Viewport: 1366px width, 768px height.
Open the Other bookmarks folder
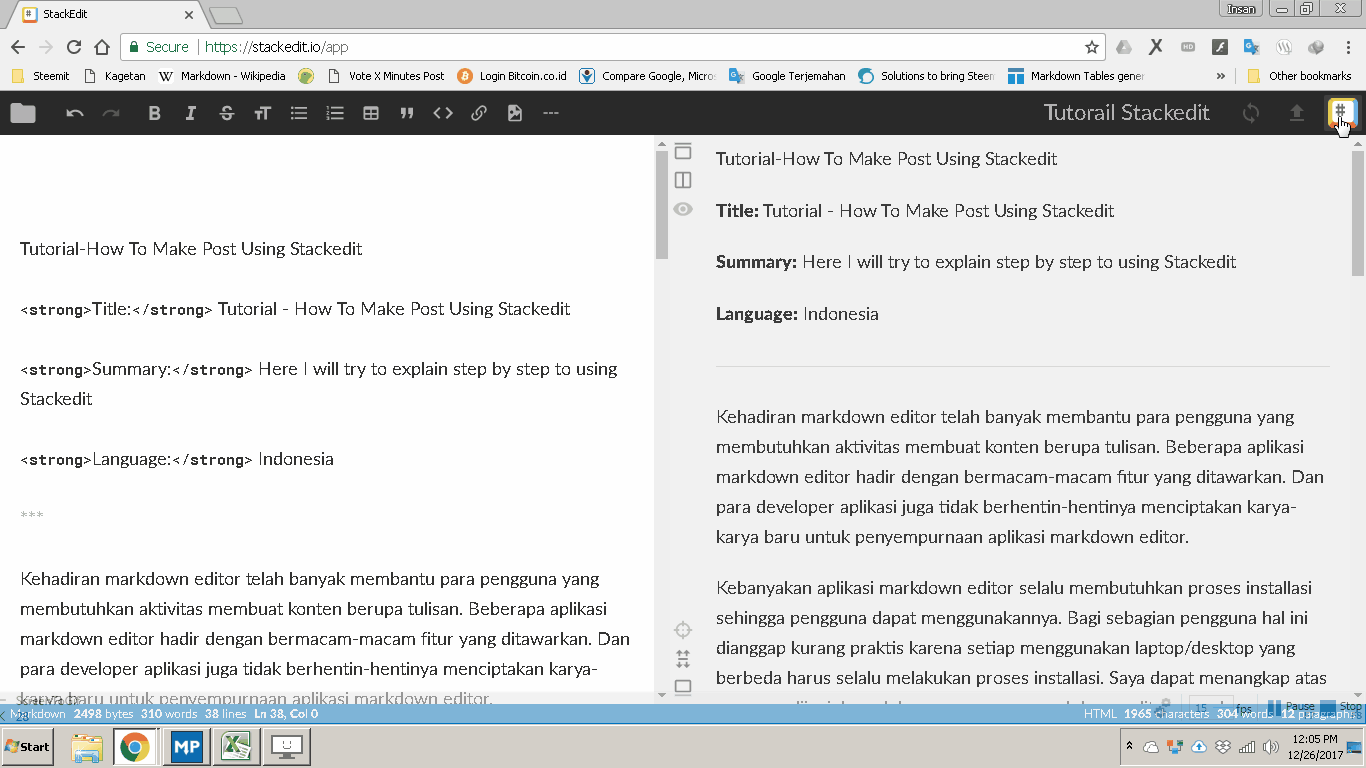[x=1300, y=76]
